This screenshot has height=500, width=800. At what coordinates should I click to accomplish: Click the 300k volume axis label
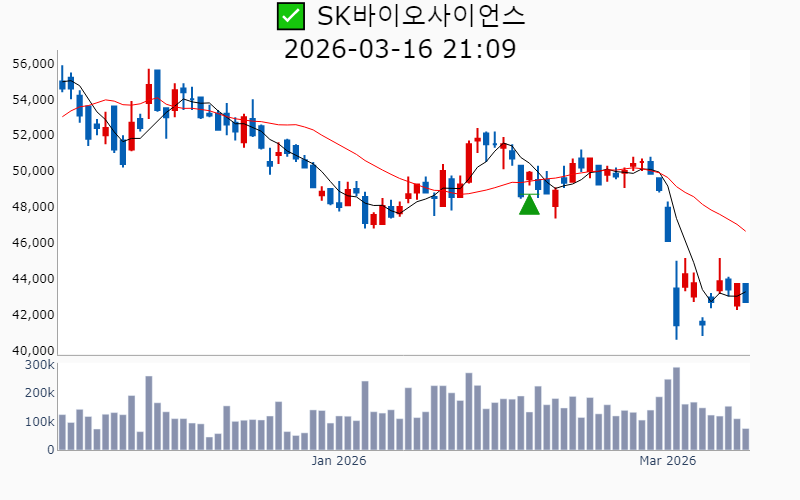(x=38, y=366)
